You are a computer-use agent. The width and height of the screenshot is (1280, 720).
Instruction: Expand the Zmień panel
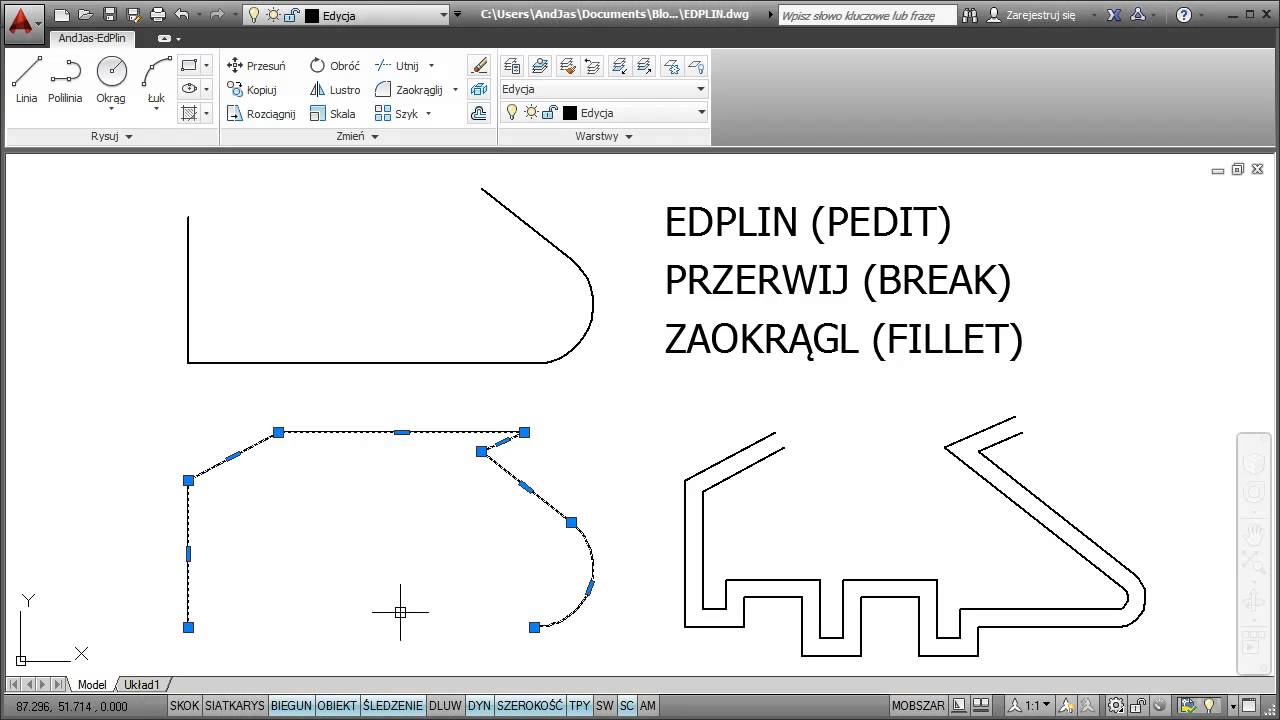click(358, 136)
